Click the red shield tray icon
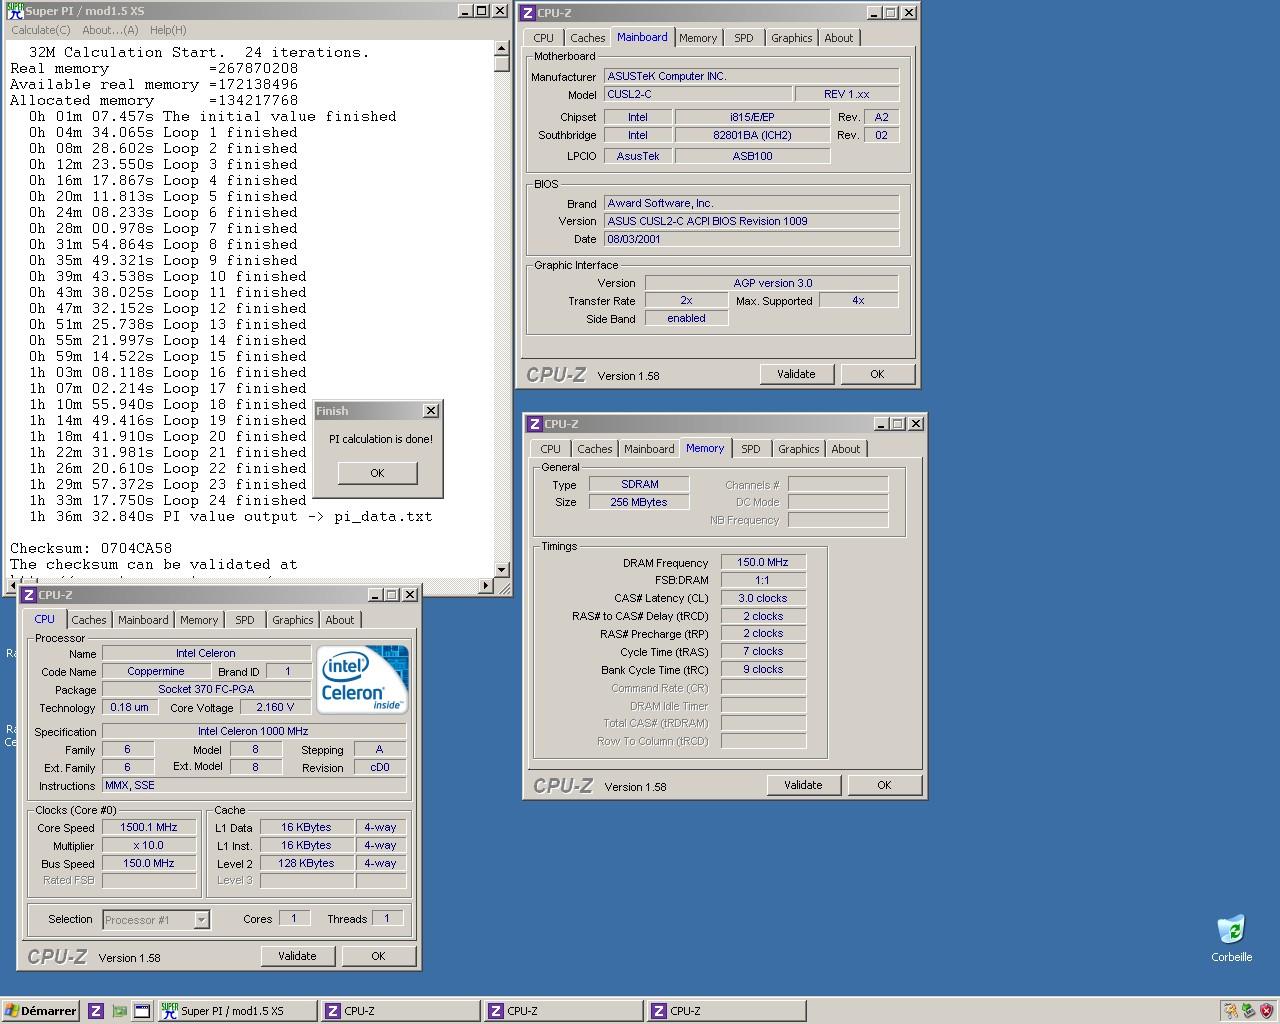The height and width of the screenshot is (1024, 1280). (1266, 1011)
